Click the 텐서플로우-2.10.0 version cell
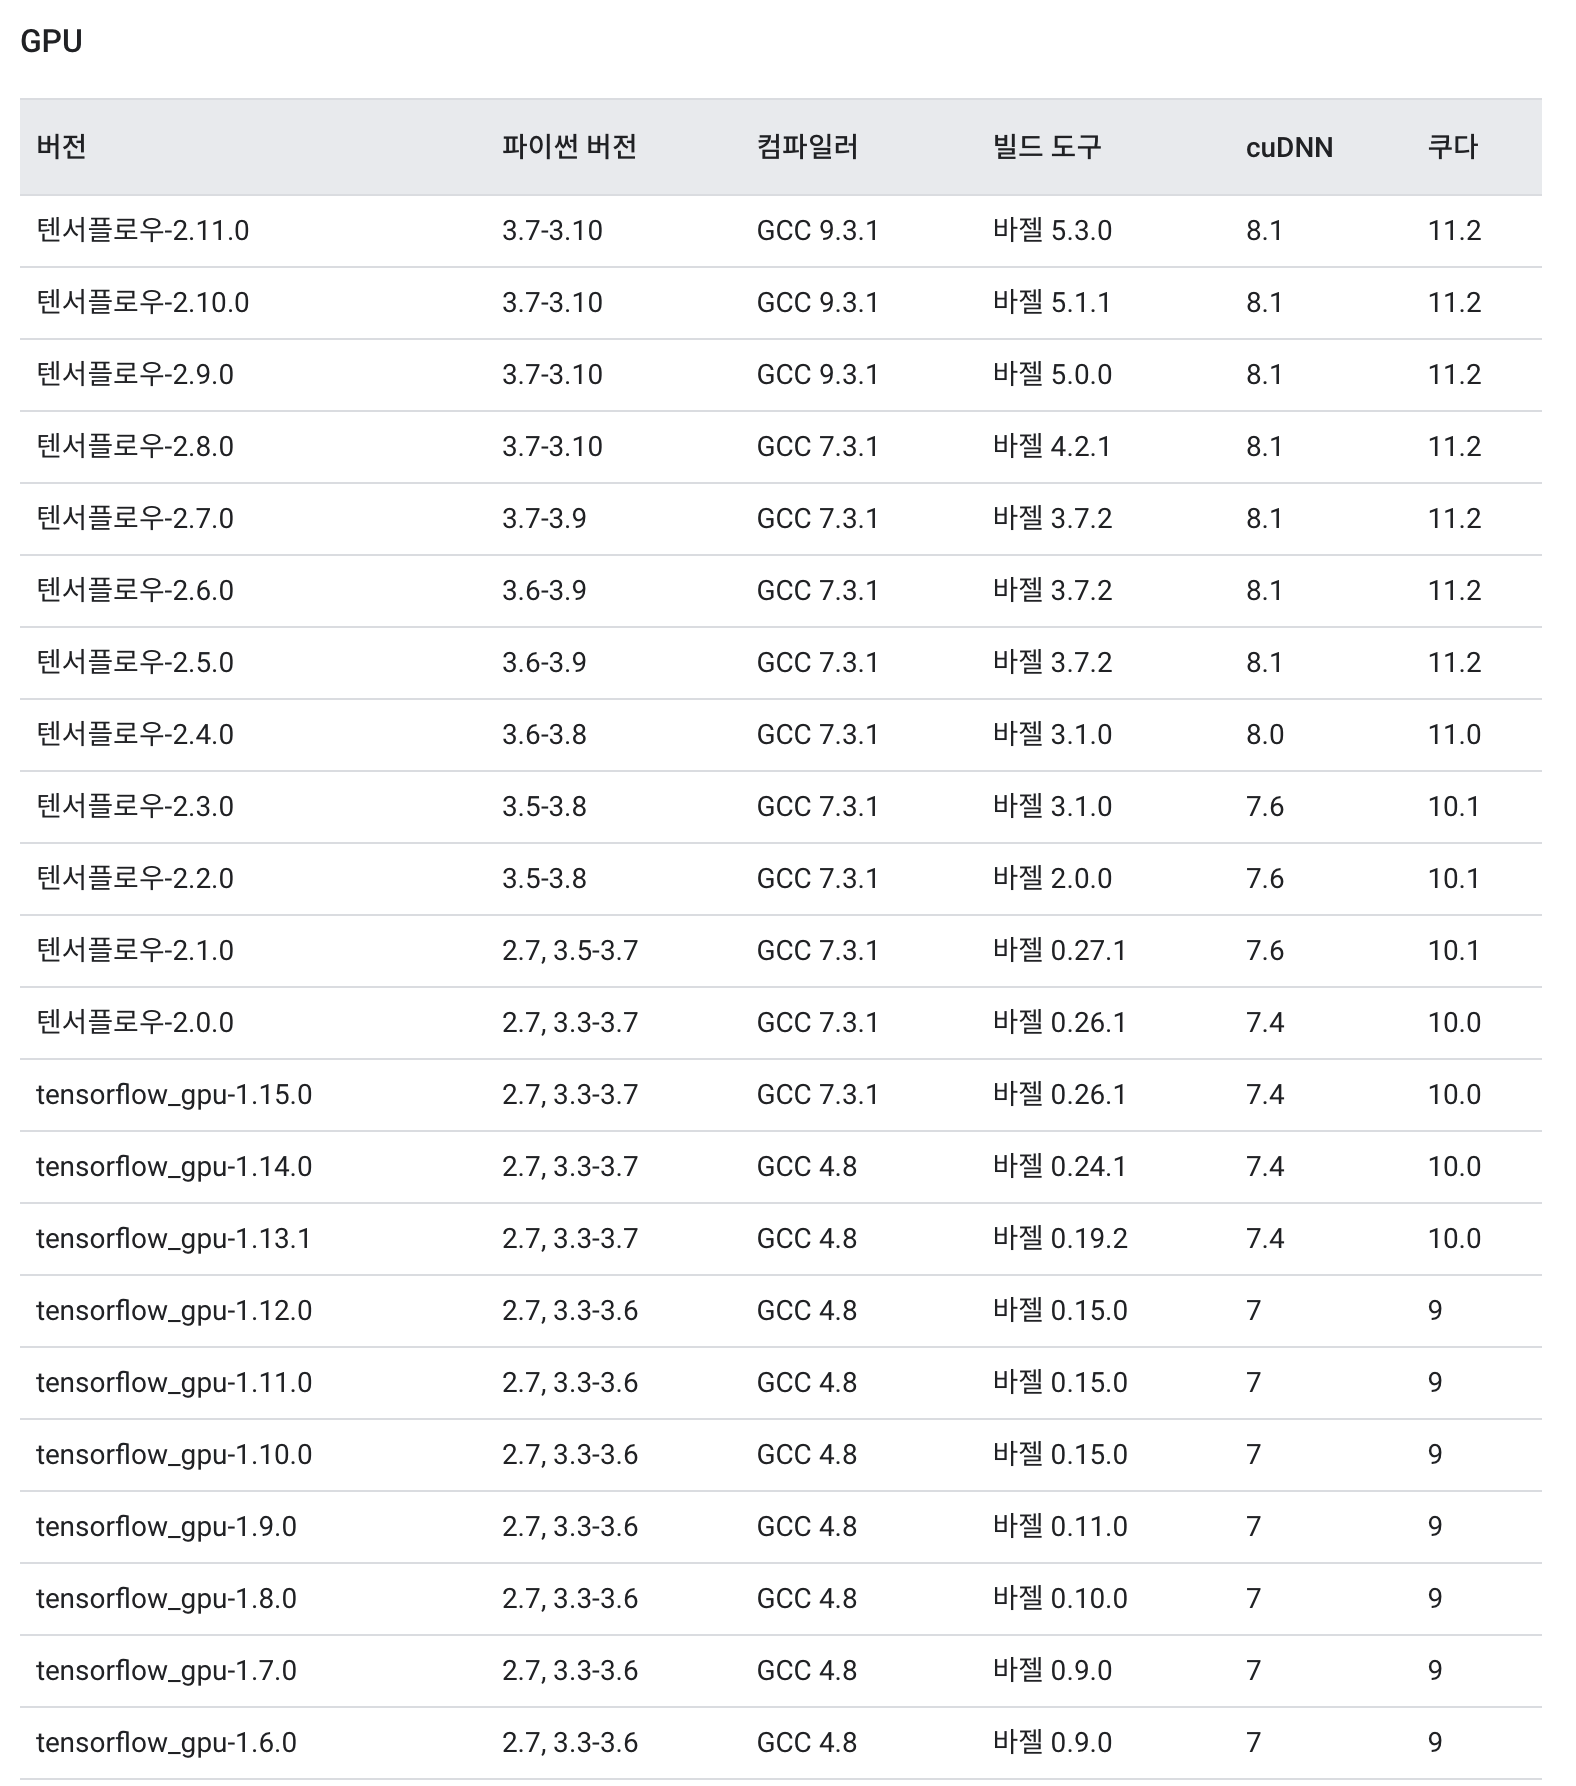The width and height of the screenshot is (1576, 1786). (x=143, y=303)
